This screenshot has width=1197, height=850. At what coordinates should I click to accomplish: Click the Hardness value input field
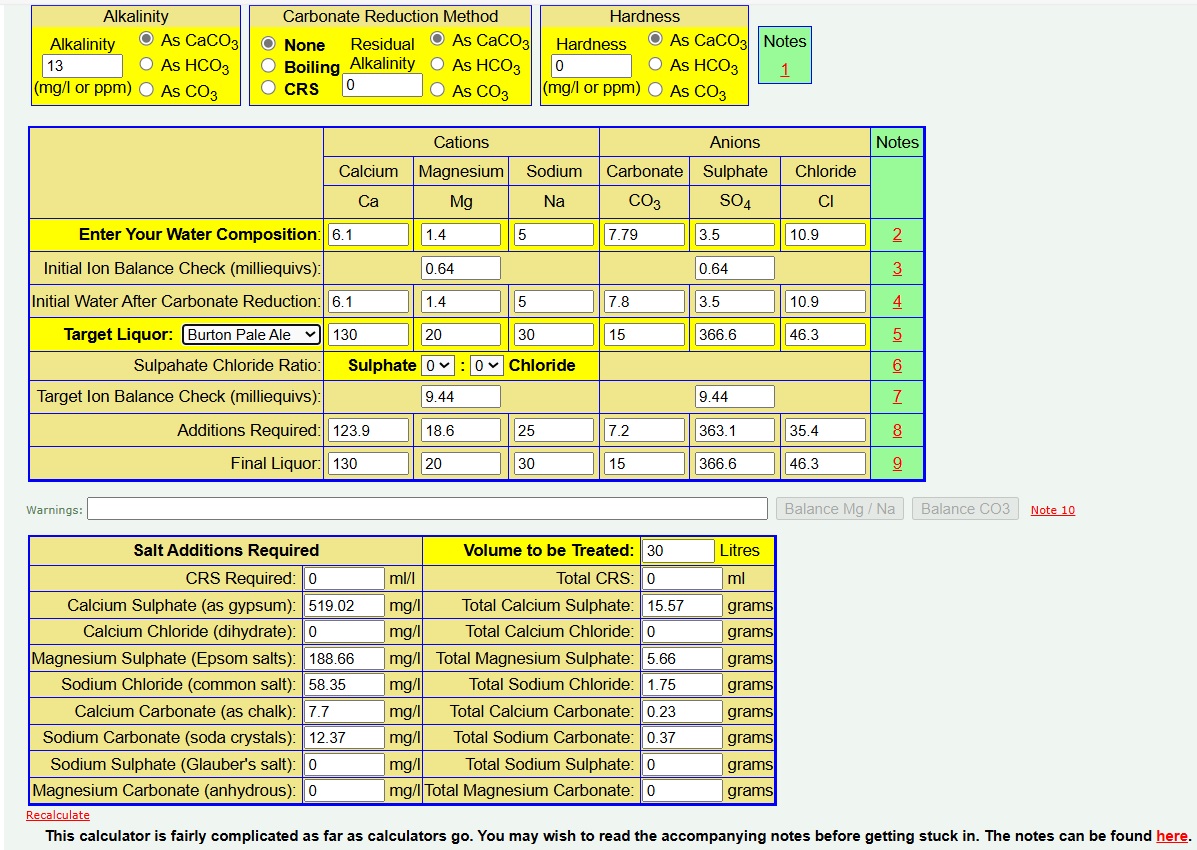591,66
